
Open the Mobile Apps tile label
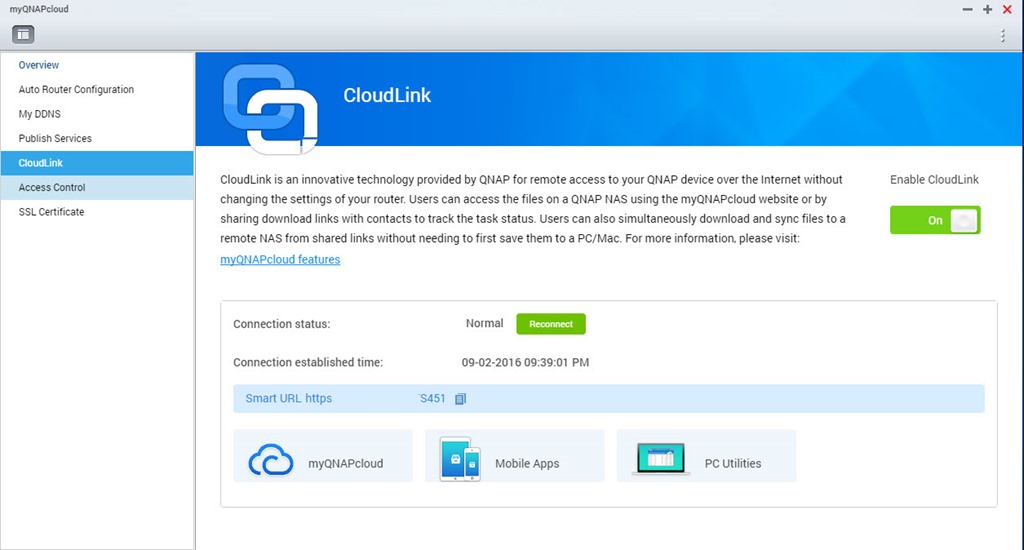pyautogui.click(x=527, y=463)
